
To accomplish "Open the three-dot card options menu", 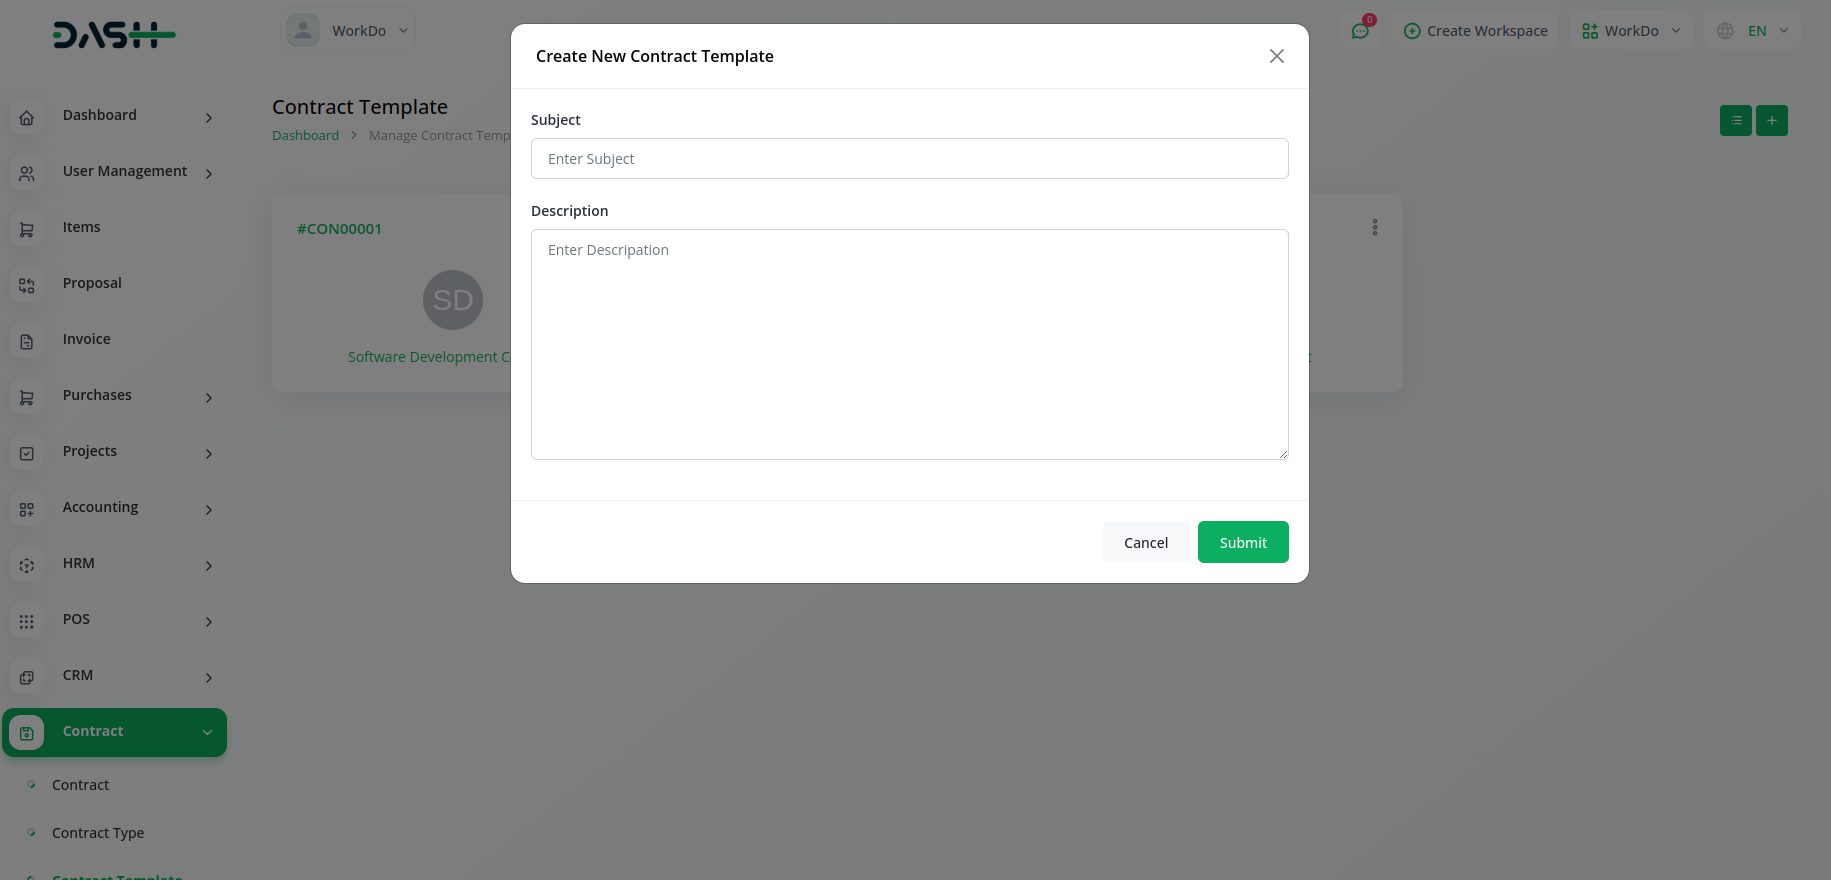I will [x=1375, y=228].
